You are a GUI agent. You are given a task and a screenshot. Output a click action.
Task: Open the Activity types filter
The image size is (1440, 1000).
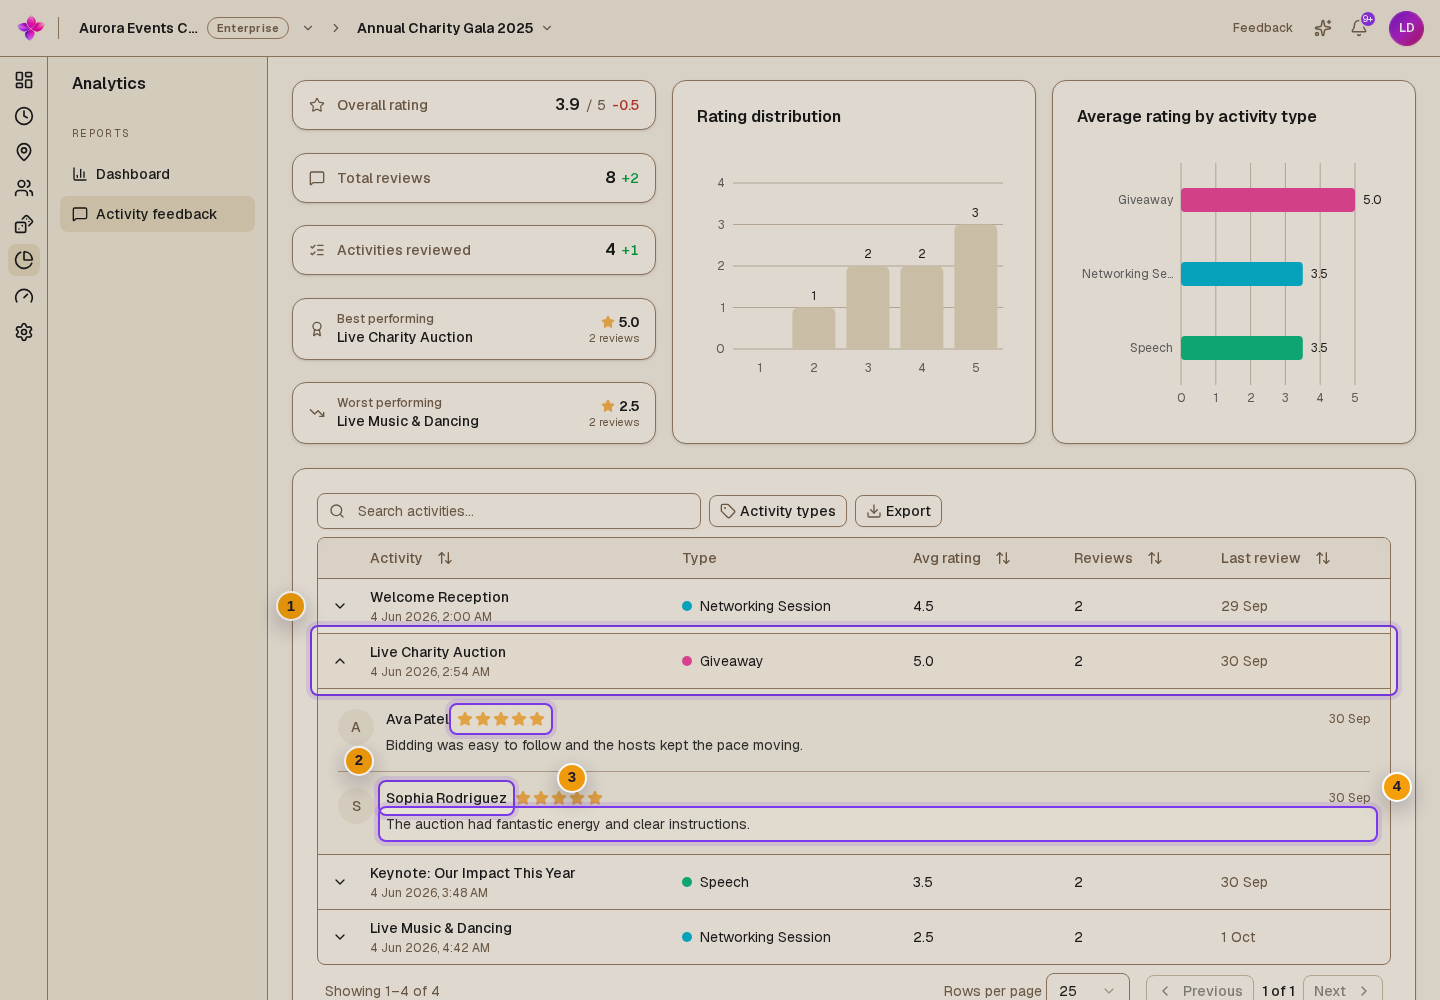(778, 511)
